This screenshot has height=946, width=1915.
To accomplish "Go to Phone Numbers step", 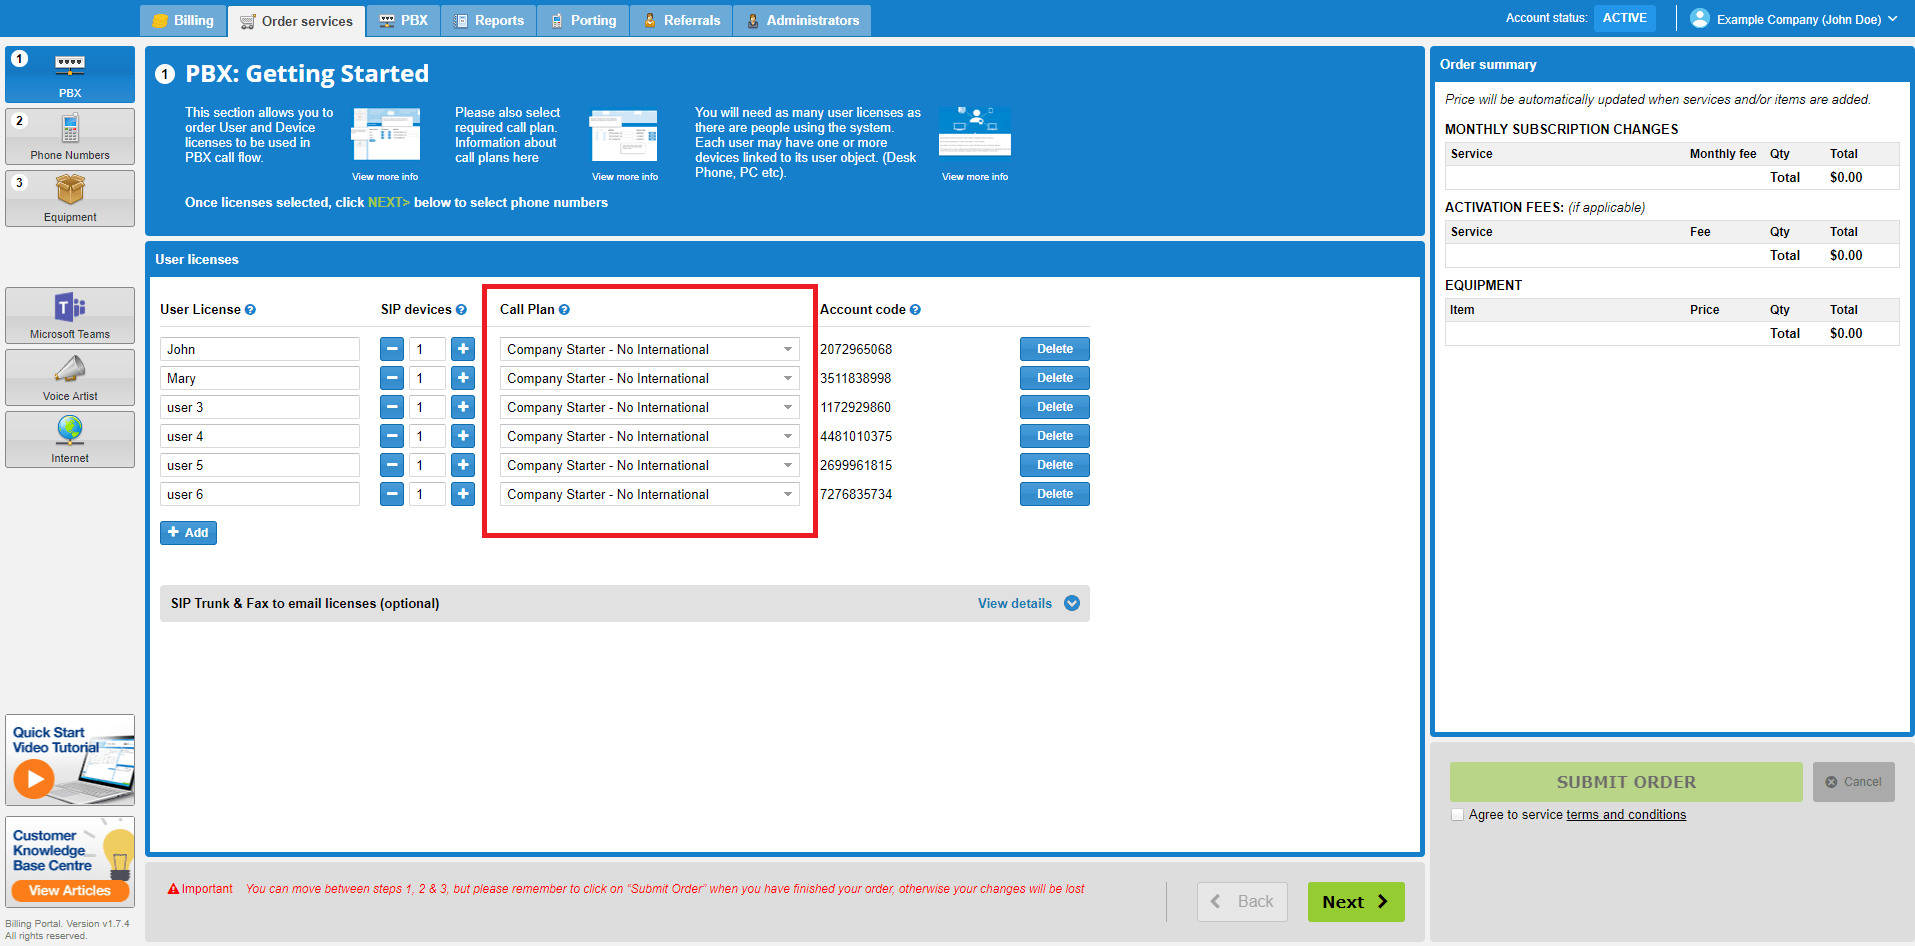I will point(70,136).
